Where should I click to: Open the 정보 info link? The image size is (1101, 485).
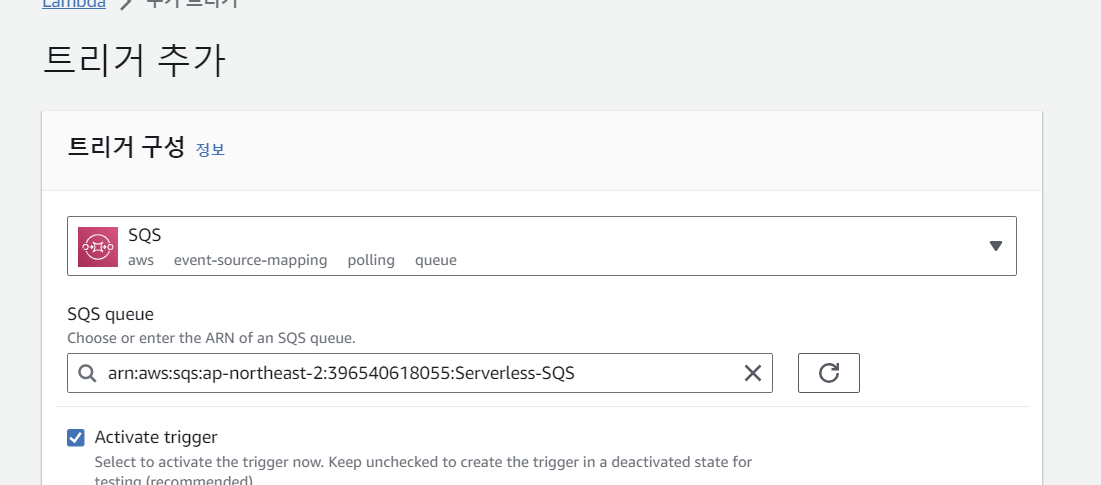pyautogui.click(x=210, y=150)
